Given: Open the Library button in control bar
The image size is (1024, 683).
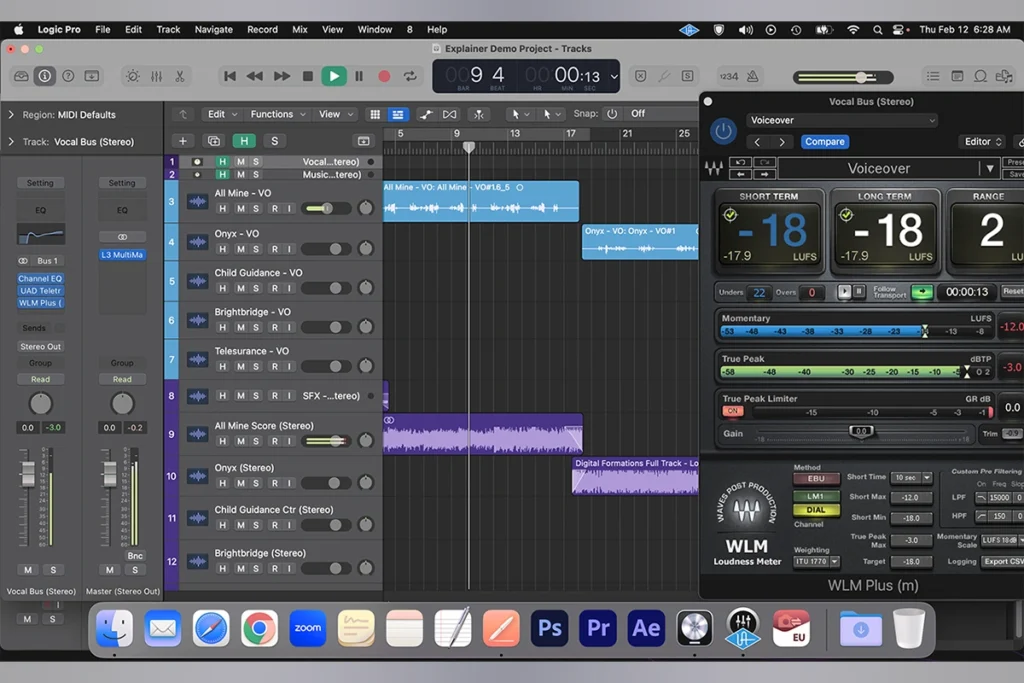Looking at the screenshot, I should [21, 76].
